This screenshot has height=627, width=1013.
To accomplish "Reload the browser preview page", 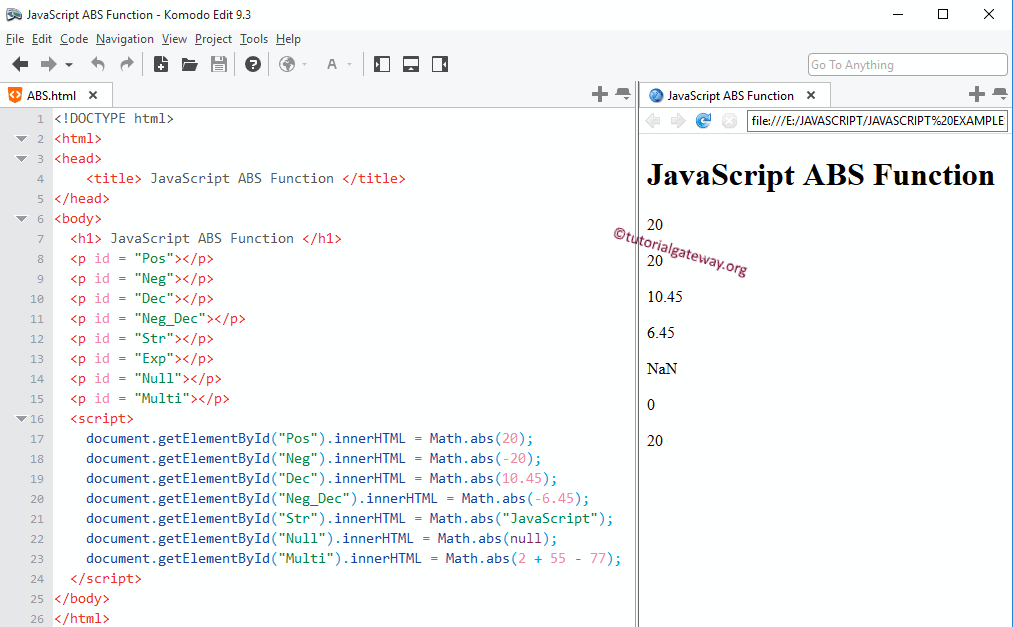I will click(x=703, y=121).
